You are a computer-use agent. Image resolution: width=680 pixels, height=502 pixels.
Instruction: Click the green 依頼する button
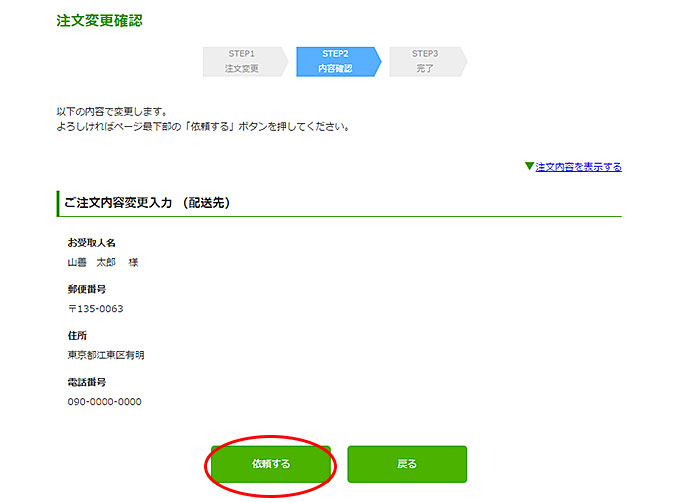(x=270, y=464)
